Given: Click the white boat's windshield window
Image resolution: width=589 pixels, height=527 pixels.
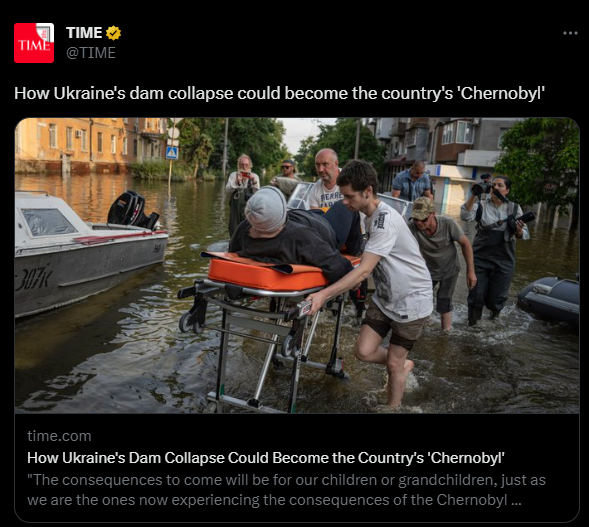Looking at the screenshot, I should (x=49, y=222).
